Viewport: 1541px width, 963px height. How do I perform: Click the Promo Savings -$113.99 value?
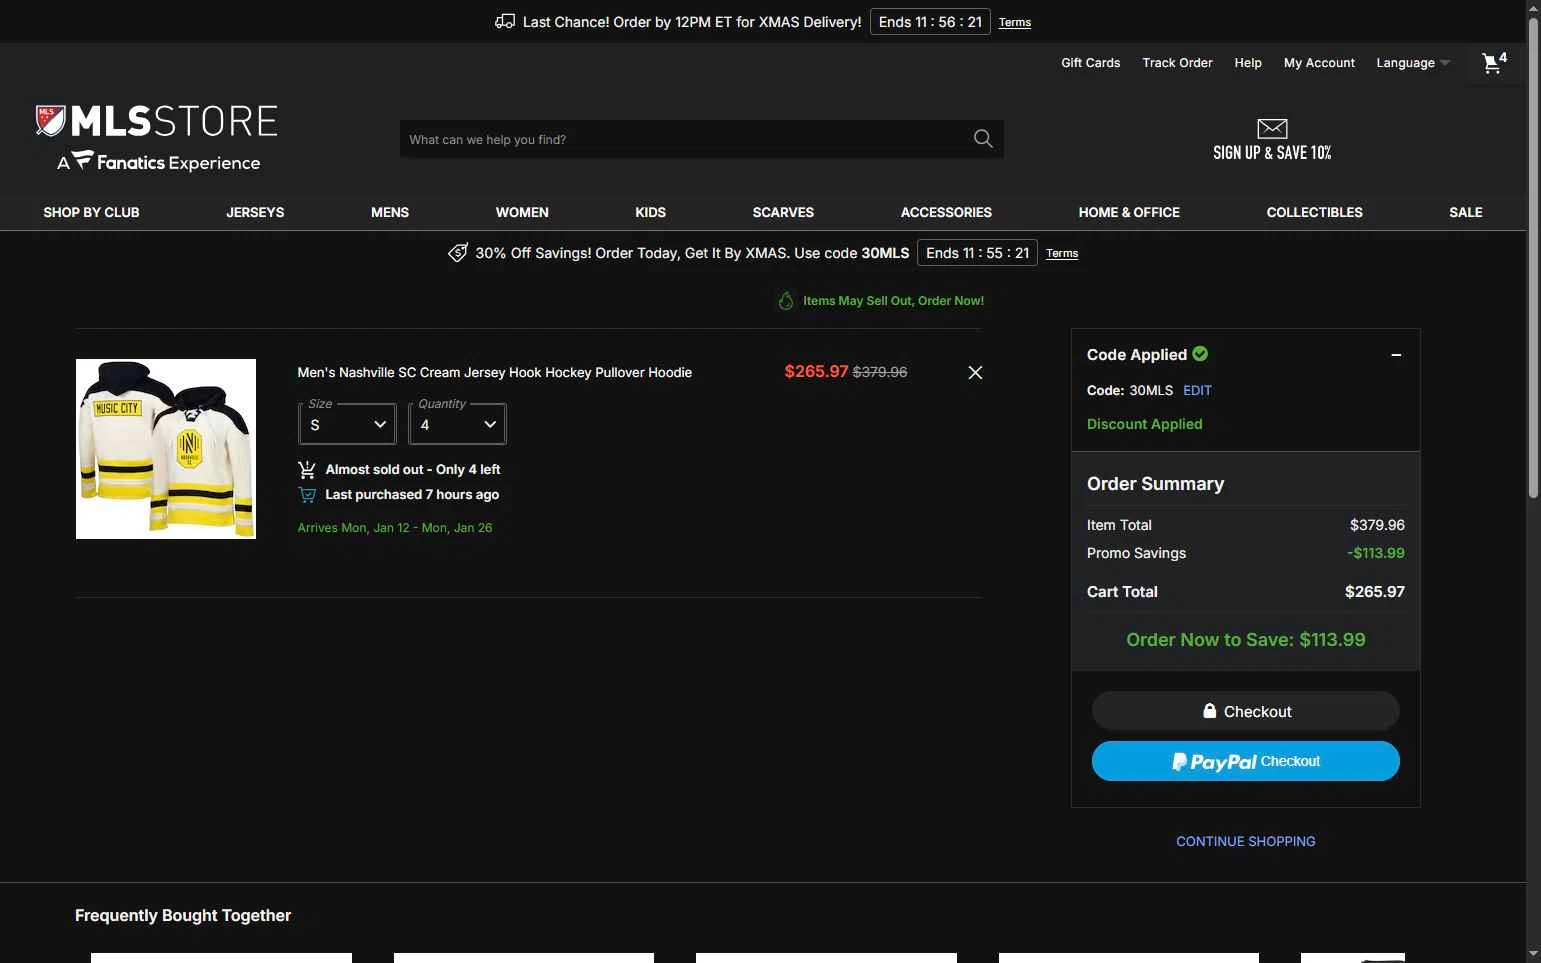click(1376, 553)
